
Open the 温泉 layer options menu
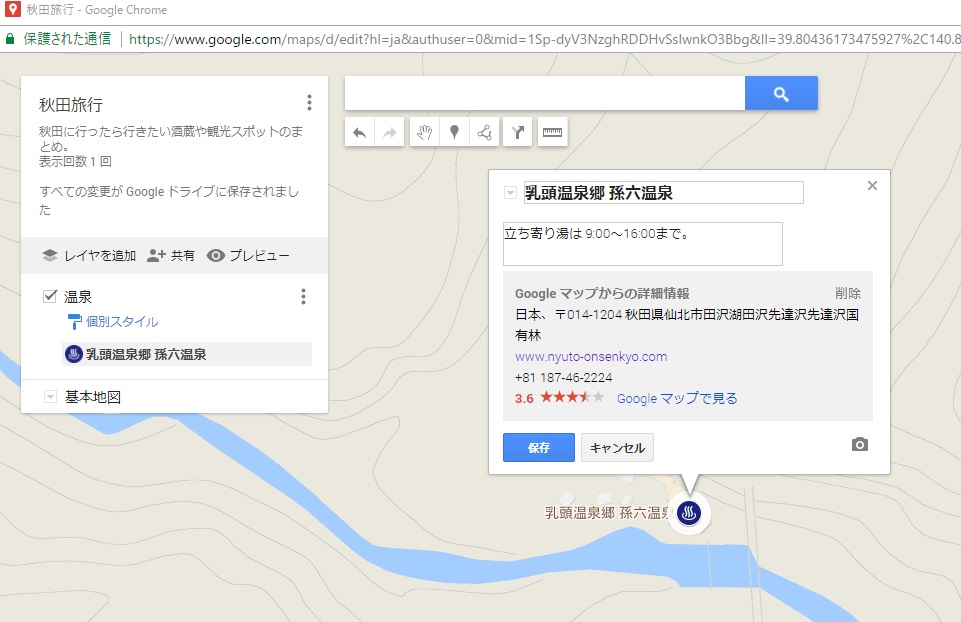(x=303, y=297)
